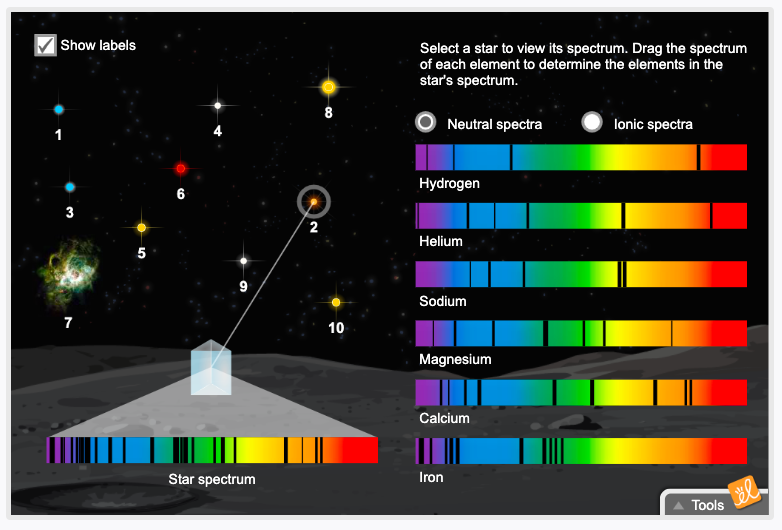
Task: Select yellow star number 8
Action: (328, 87)
